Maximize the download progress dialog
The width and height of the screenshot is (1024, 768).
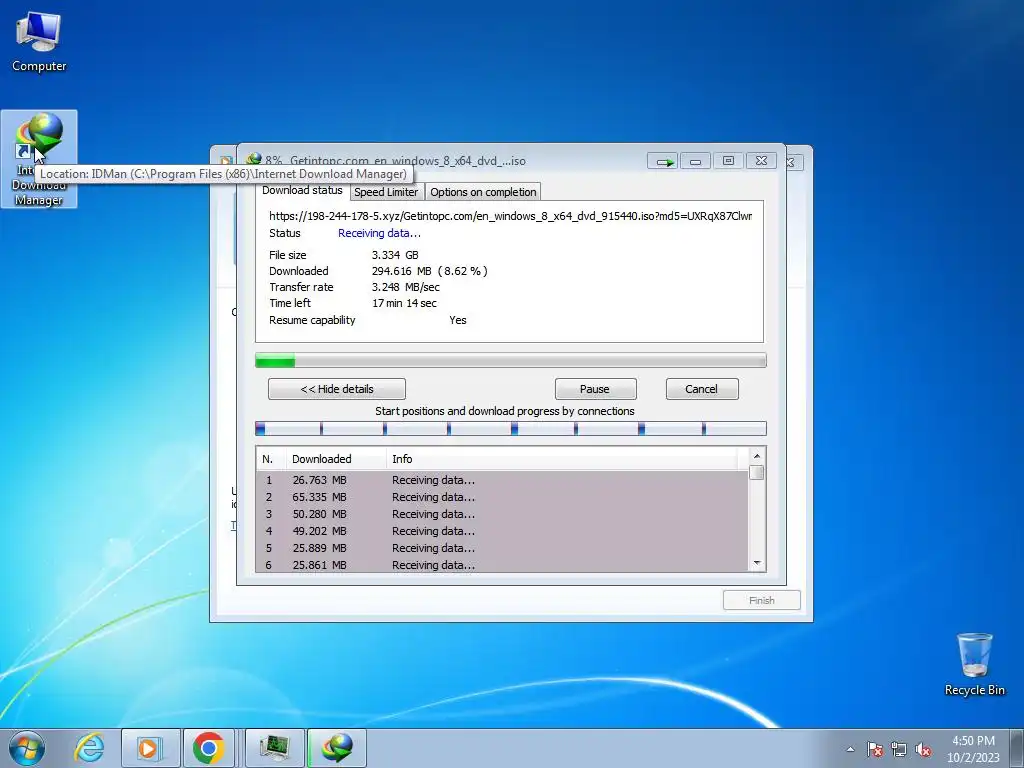[728, 161]
